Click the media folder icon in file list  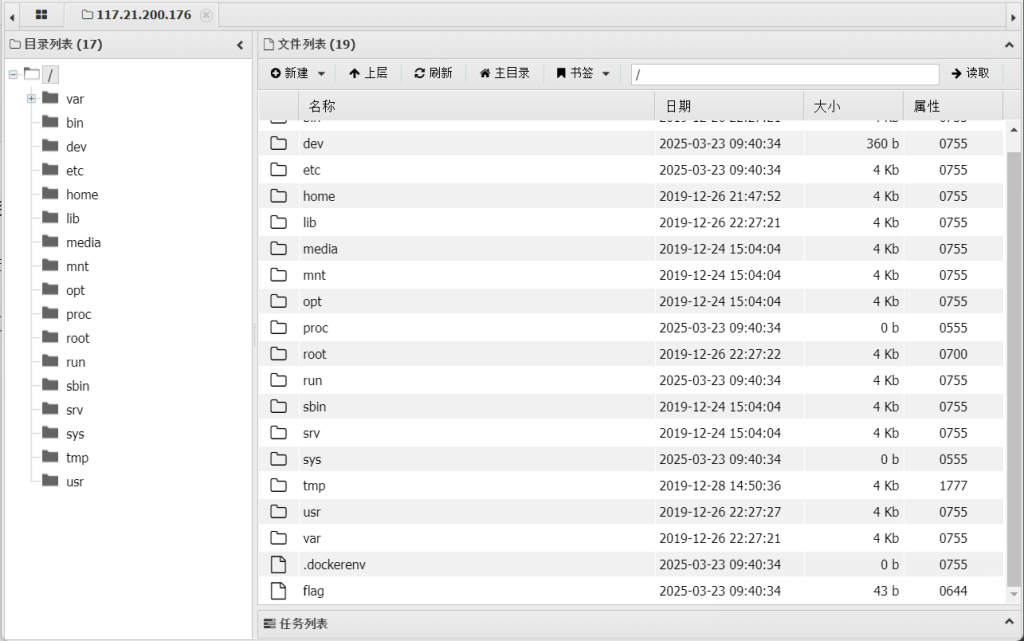pos(278,249)
